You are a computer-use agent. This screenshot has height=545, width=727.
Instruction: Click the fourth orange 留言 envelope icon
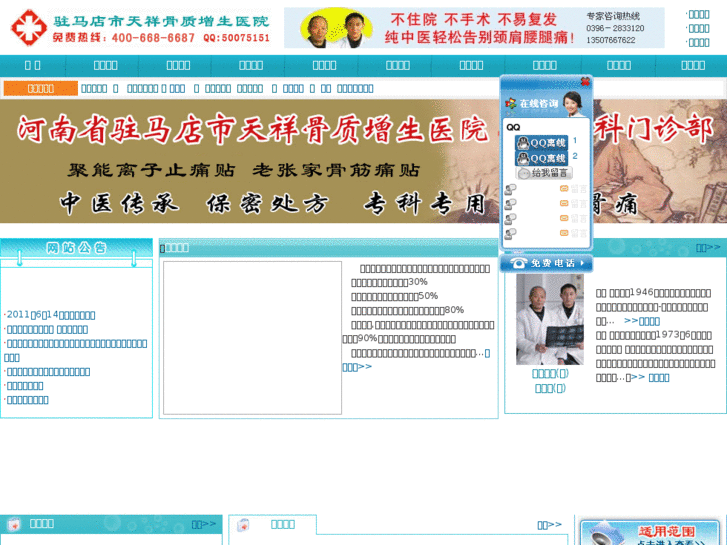click(564, 233)
